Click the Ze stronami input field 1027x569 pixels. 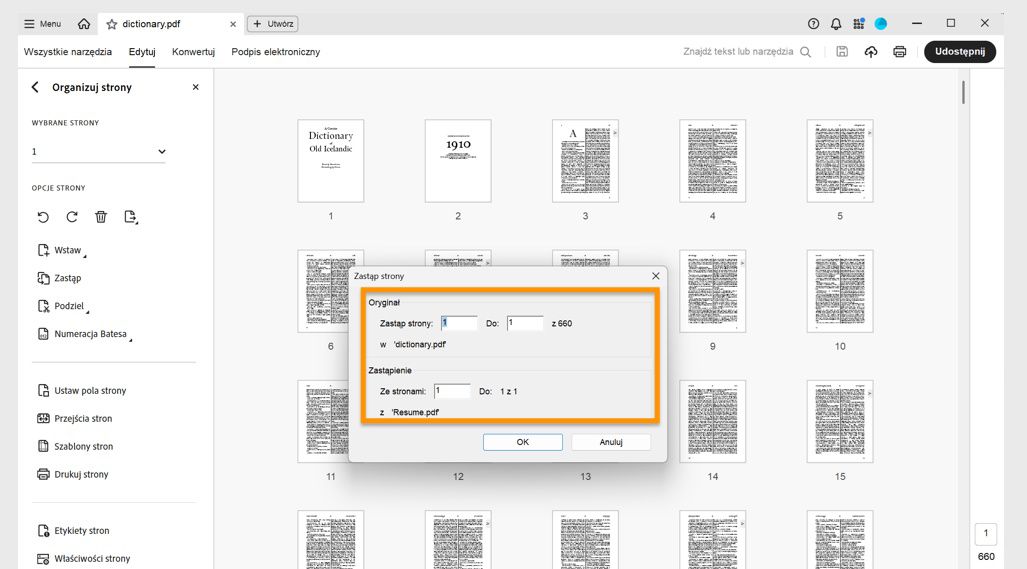pyautogui.click(x=452, y=391)
